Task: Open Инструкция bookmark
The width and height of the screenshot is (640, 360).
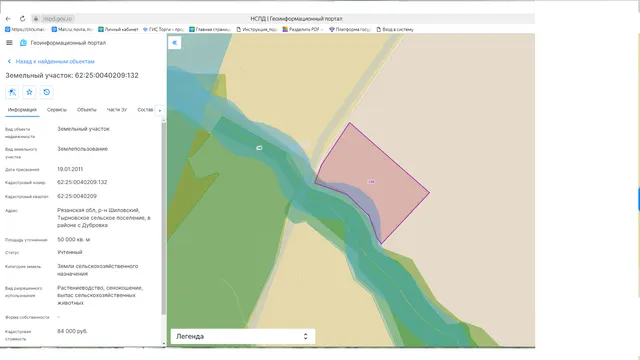Action: 257,29
